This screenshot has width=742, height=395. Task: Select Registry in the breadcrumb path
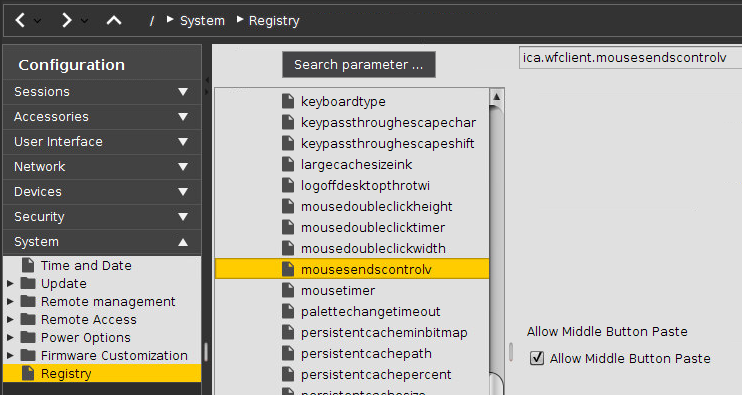click(x=274, y=21)
